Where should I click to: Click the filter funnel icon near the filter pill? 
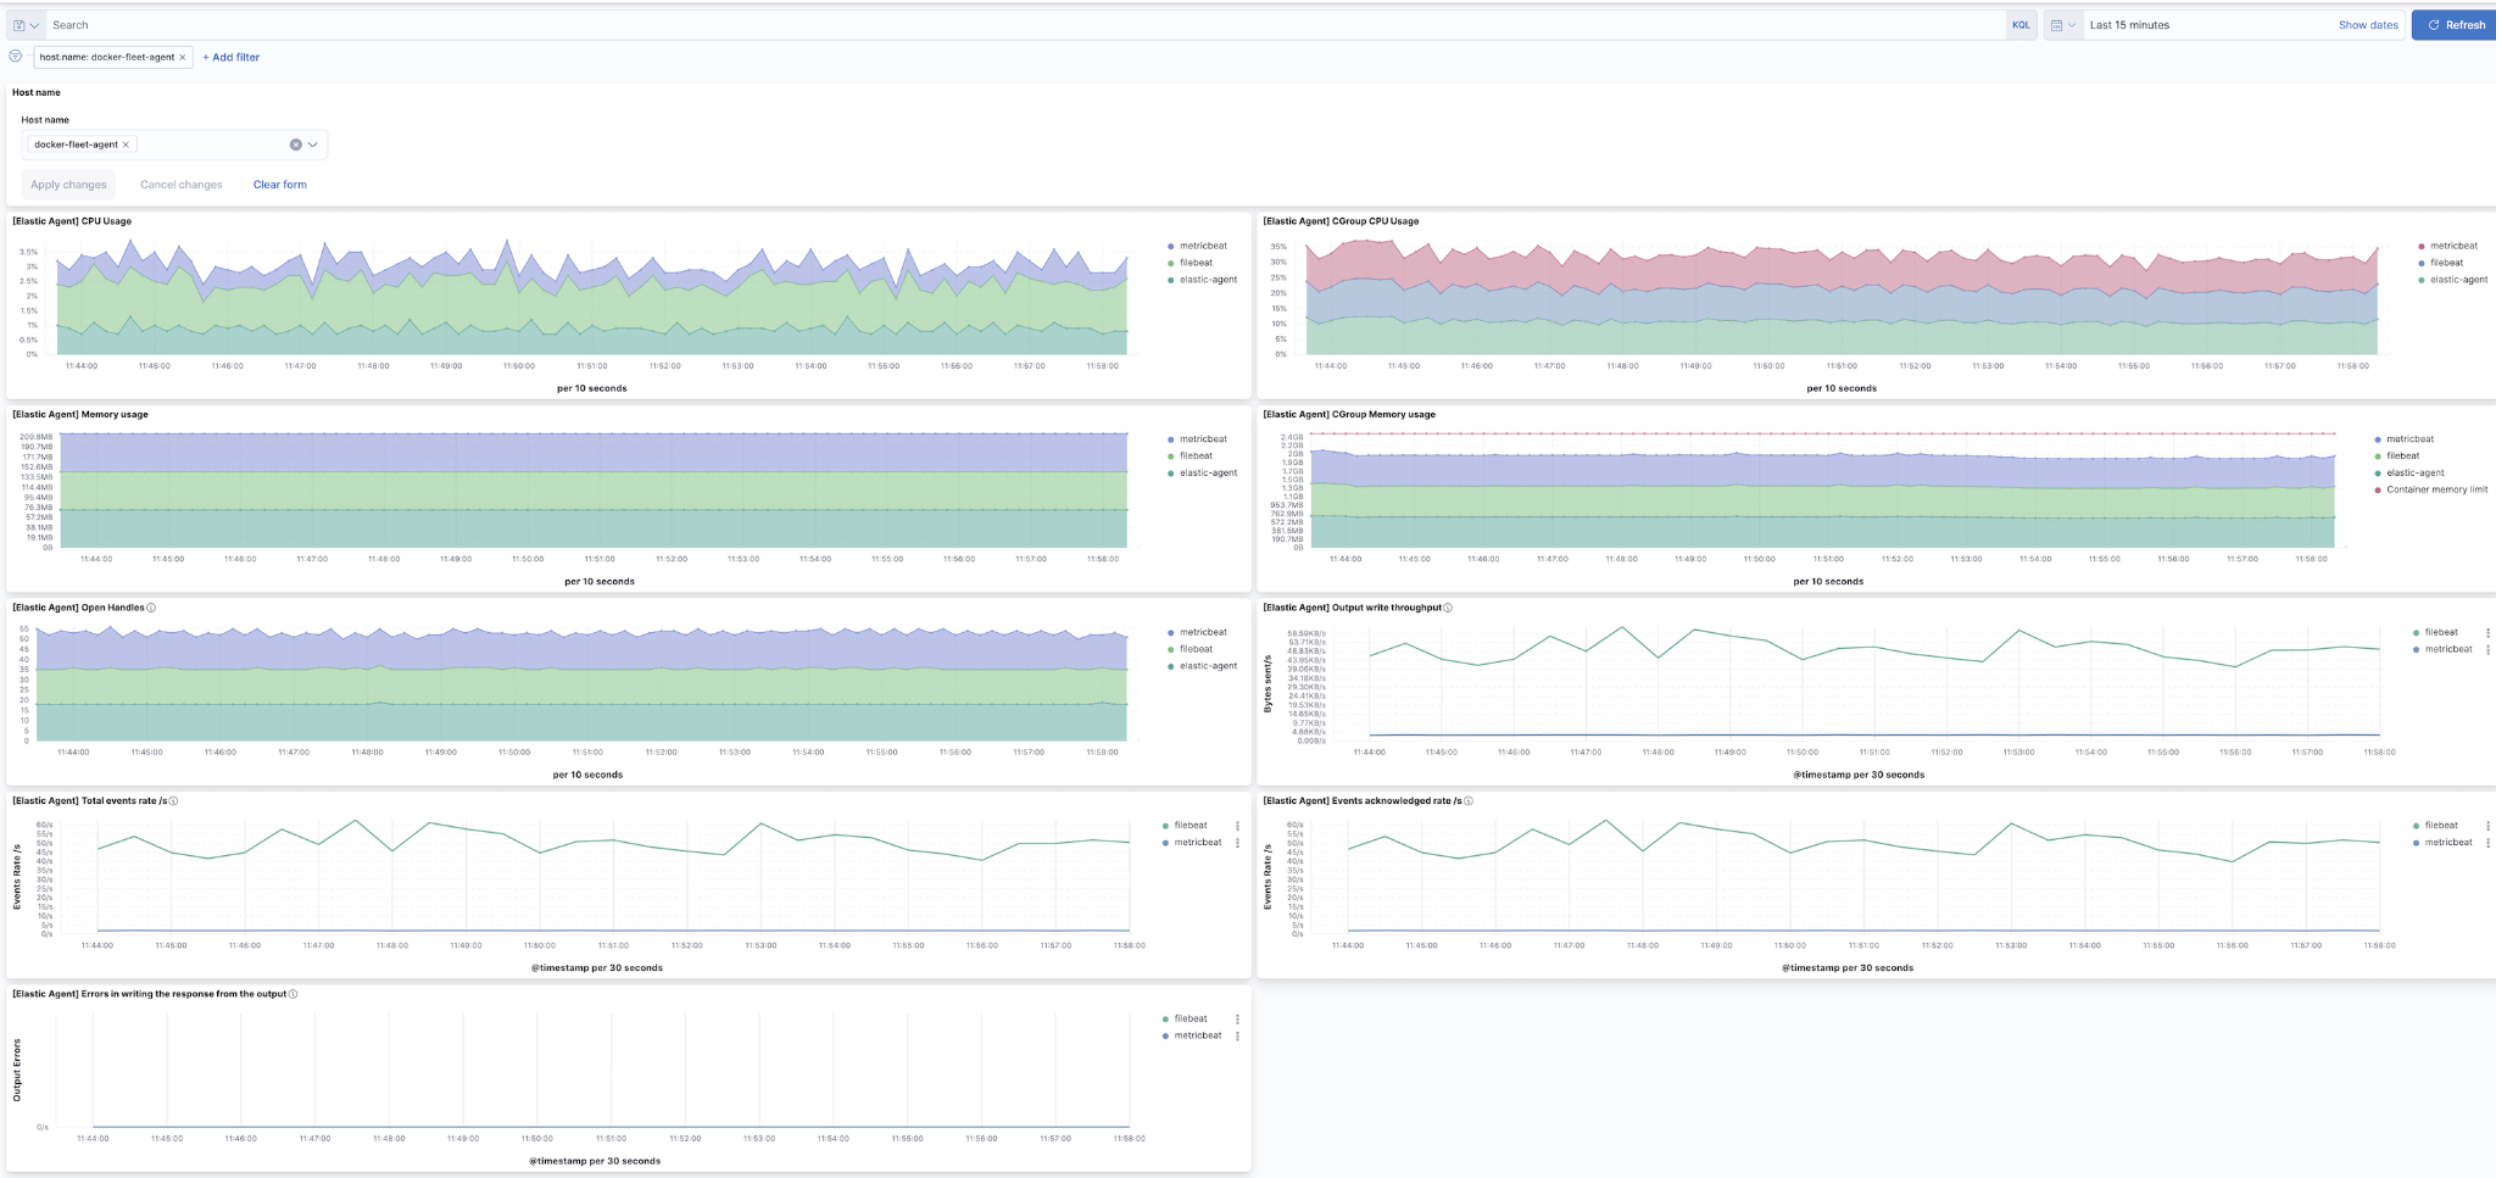tap(15, 57)
